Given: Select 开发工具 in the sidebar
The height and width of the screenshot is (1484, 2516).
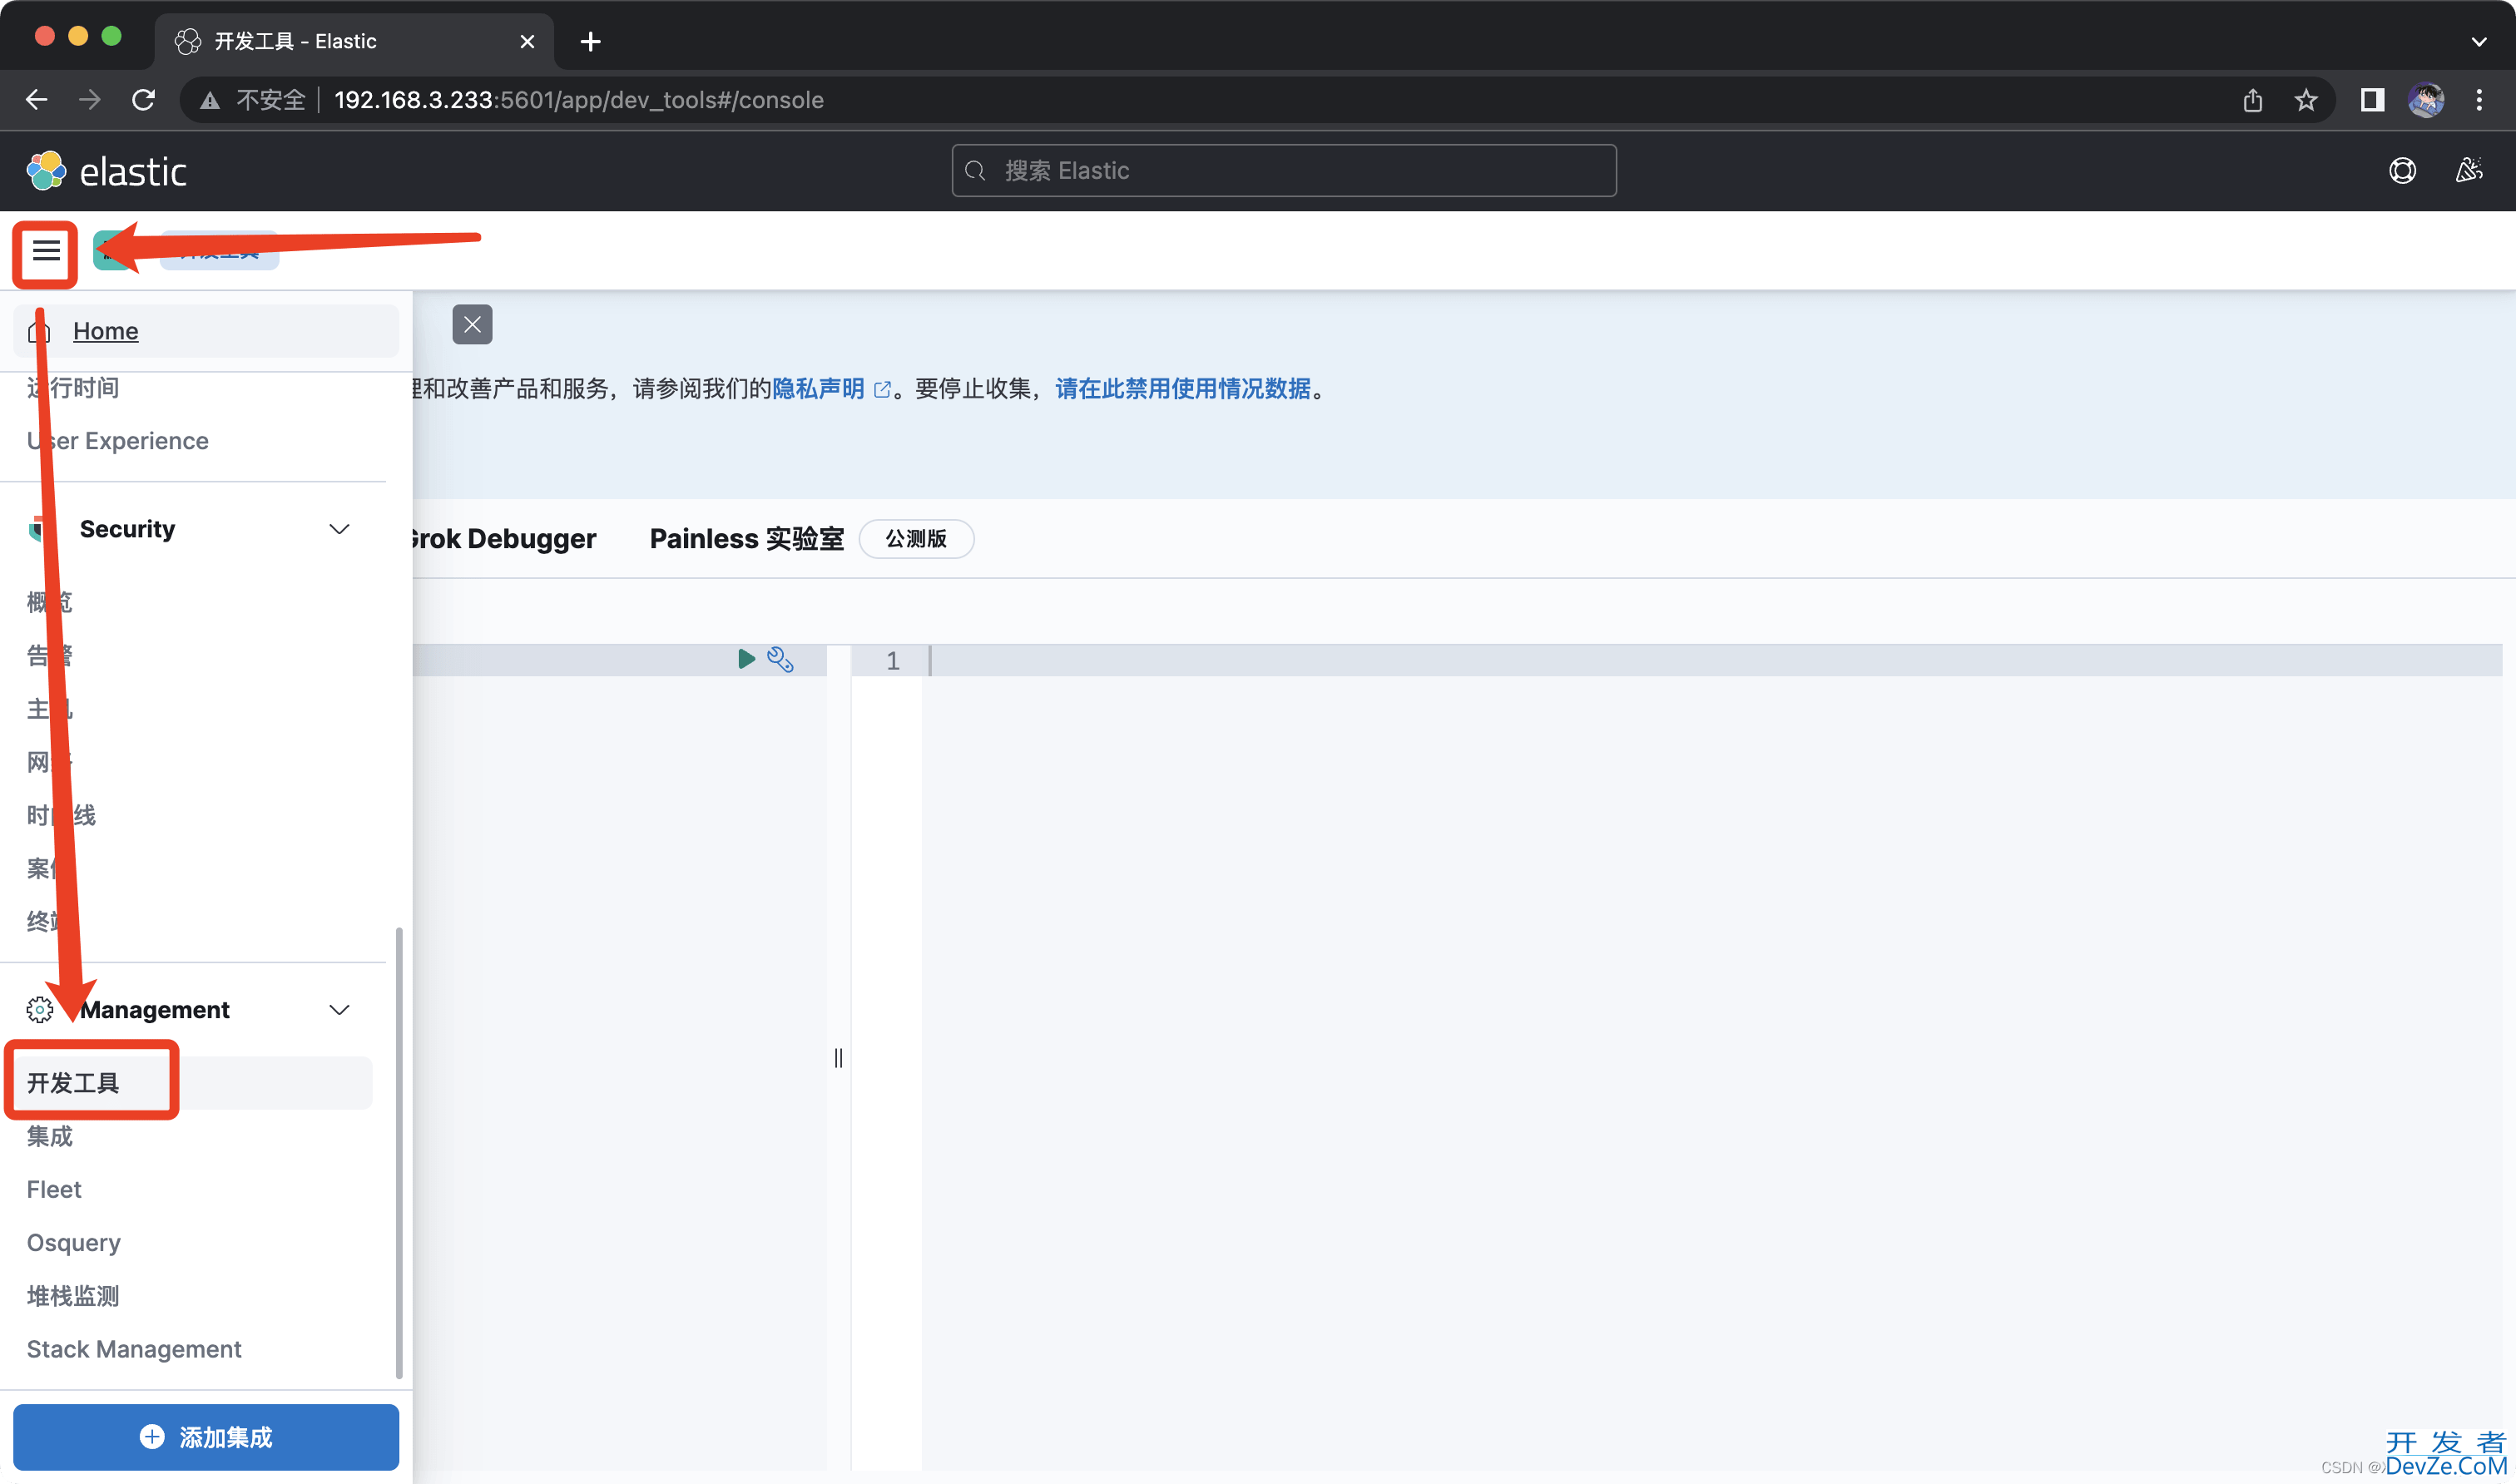Looking at the screenshot, I should coord(193,1083).
